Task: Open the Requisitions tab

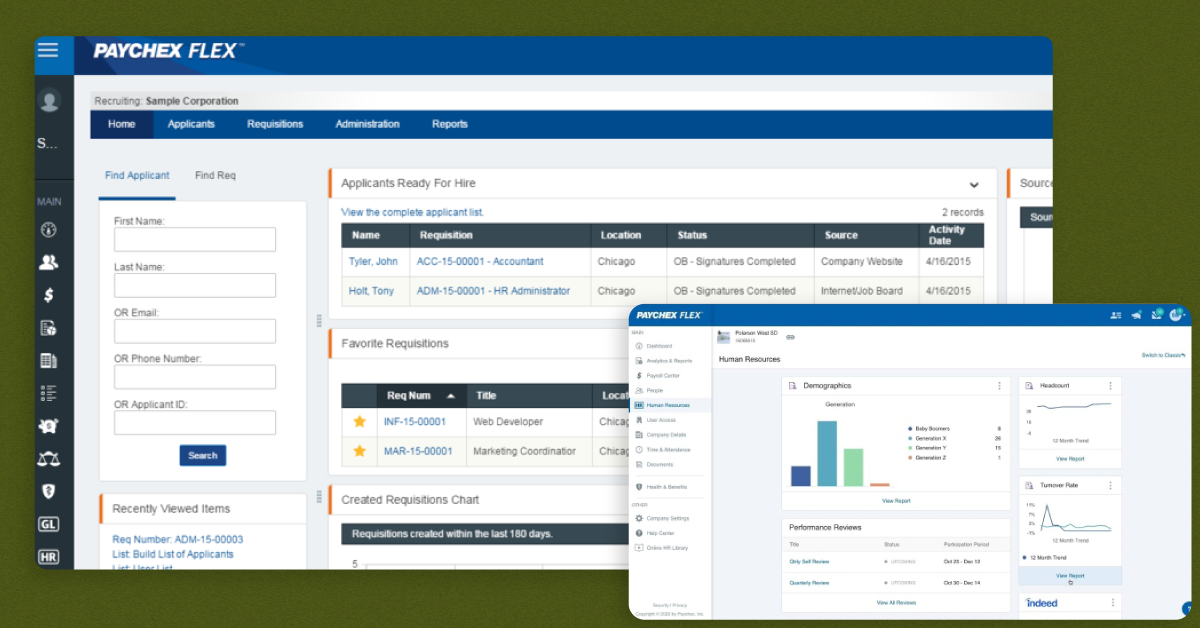Action: pyautogui.click(x=275, y=124)
